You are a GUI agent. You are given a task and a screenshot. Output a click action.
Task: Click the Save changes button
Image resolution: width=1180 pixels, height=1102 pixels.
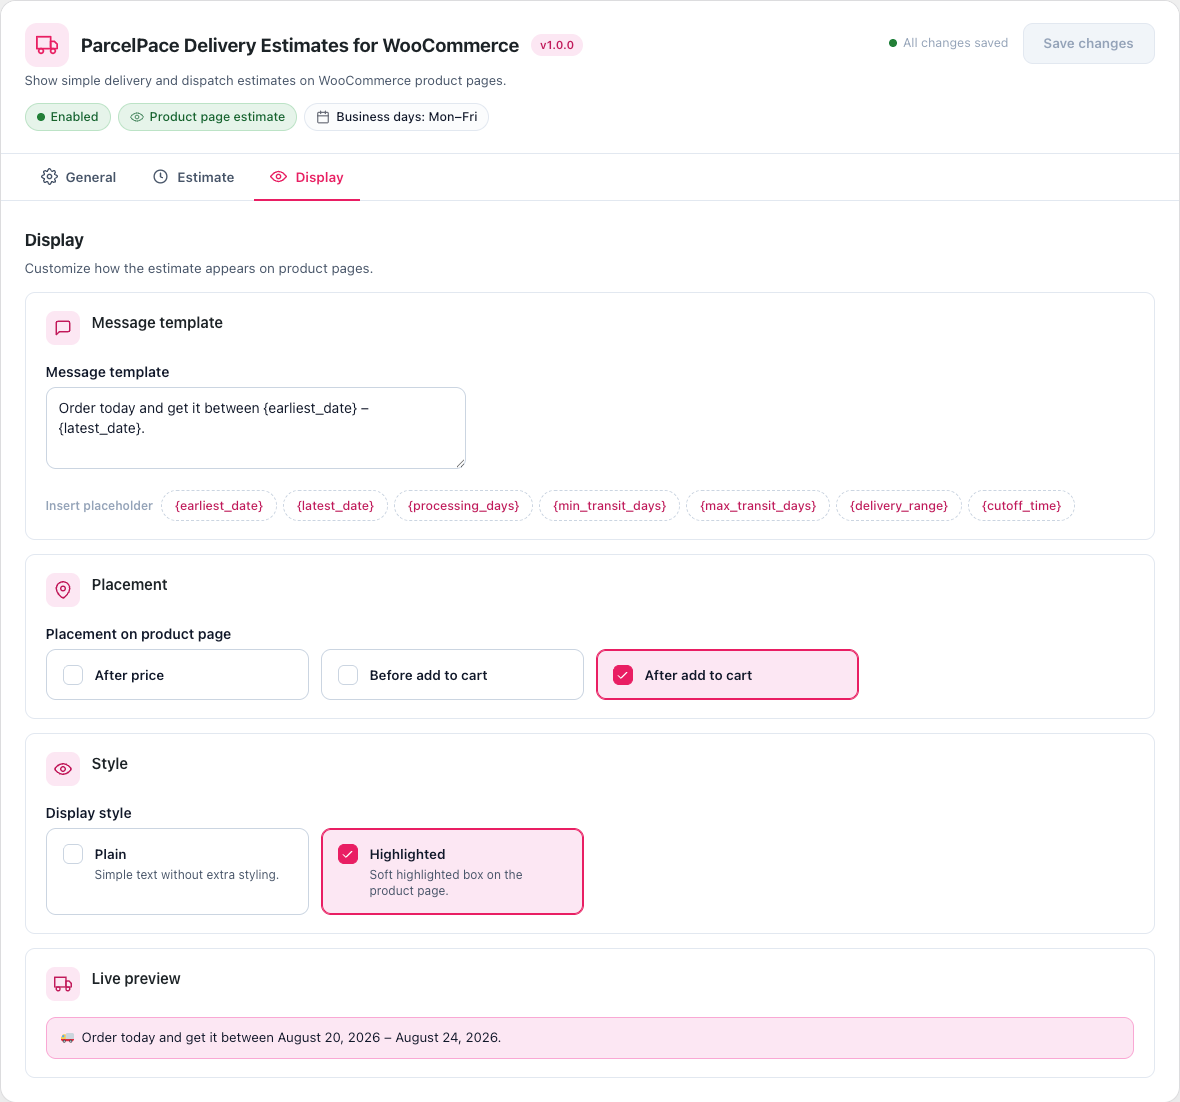tap(1088, 44)
